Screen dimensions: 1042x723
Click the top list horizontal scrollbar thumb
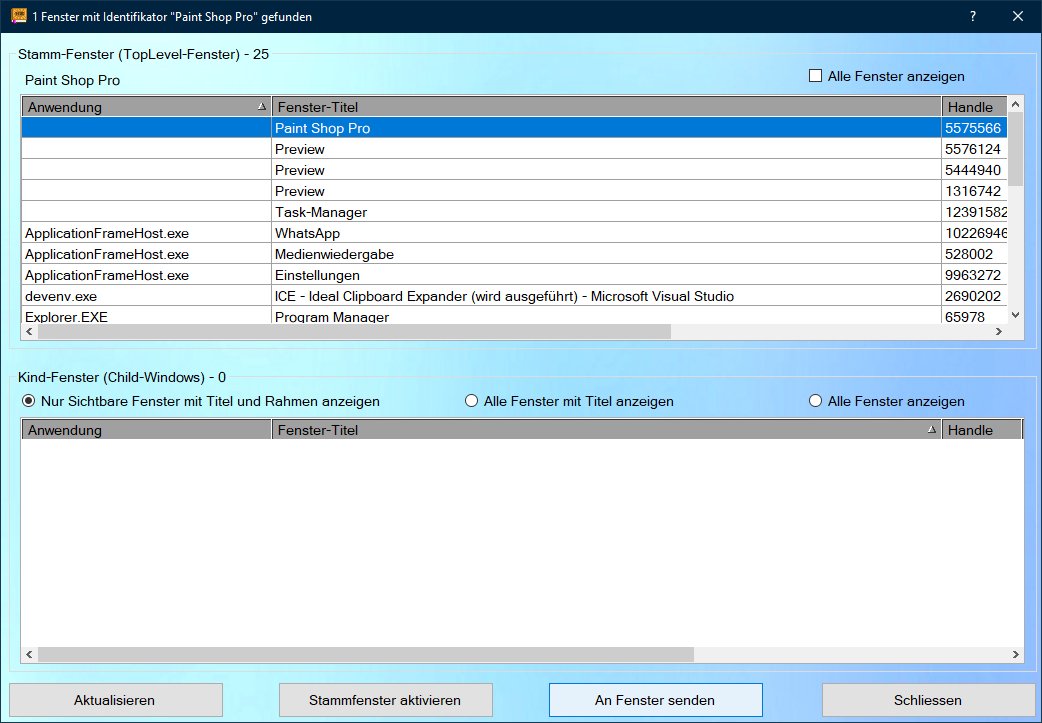[354, 331]
